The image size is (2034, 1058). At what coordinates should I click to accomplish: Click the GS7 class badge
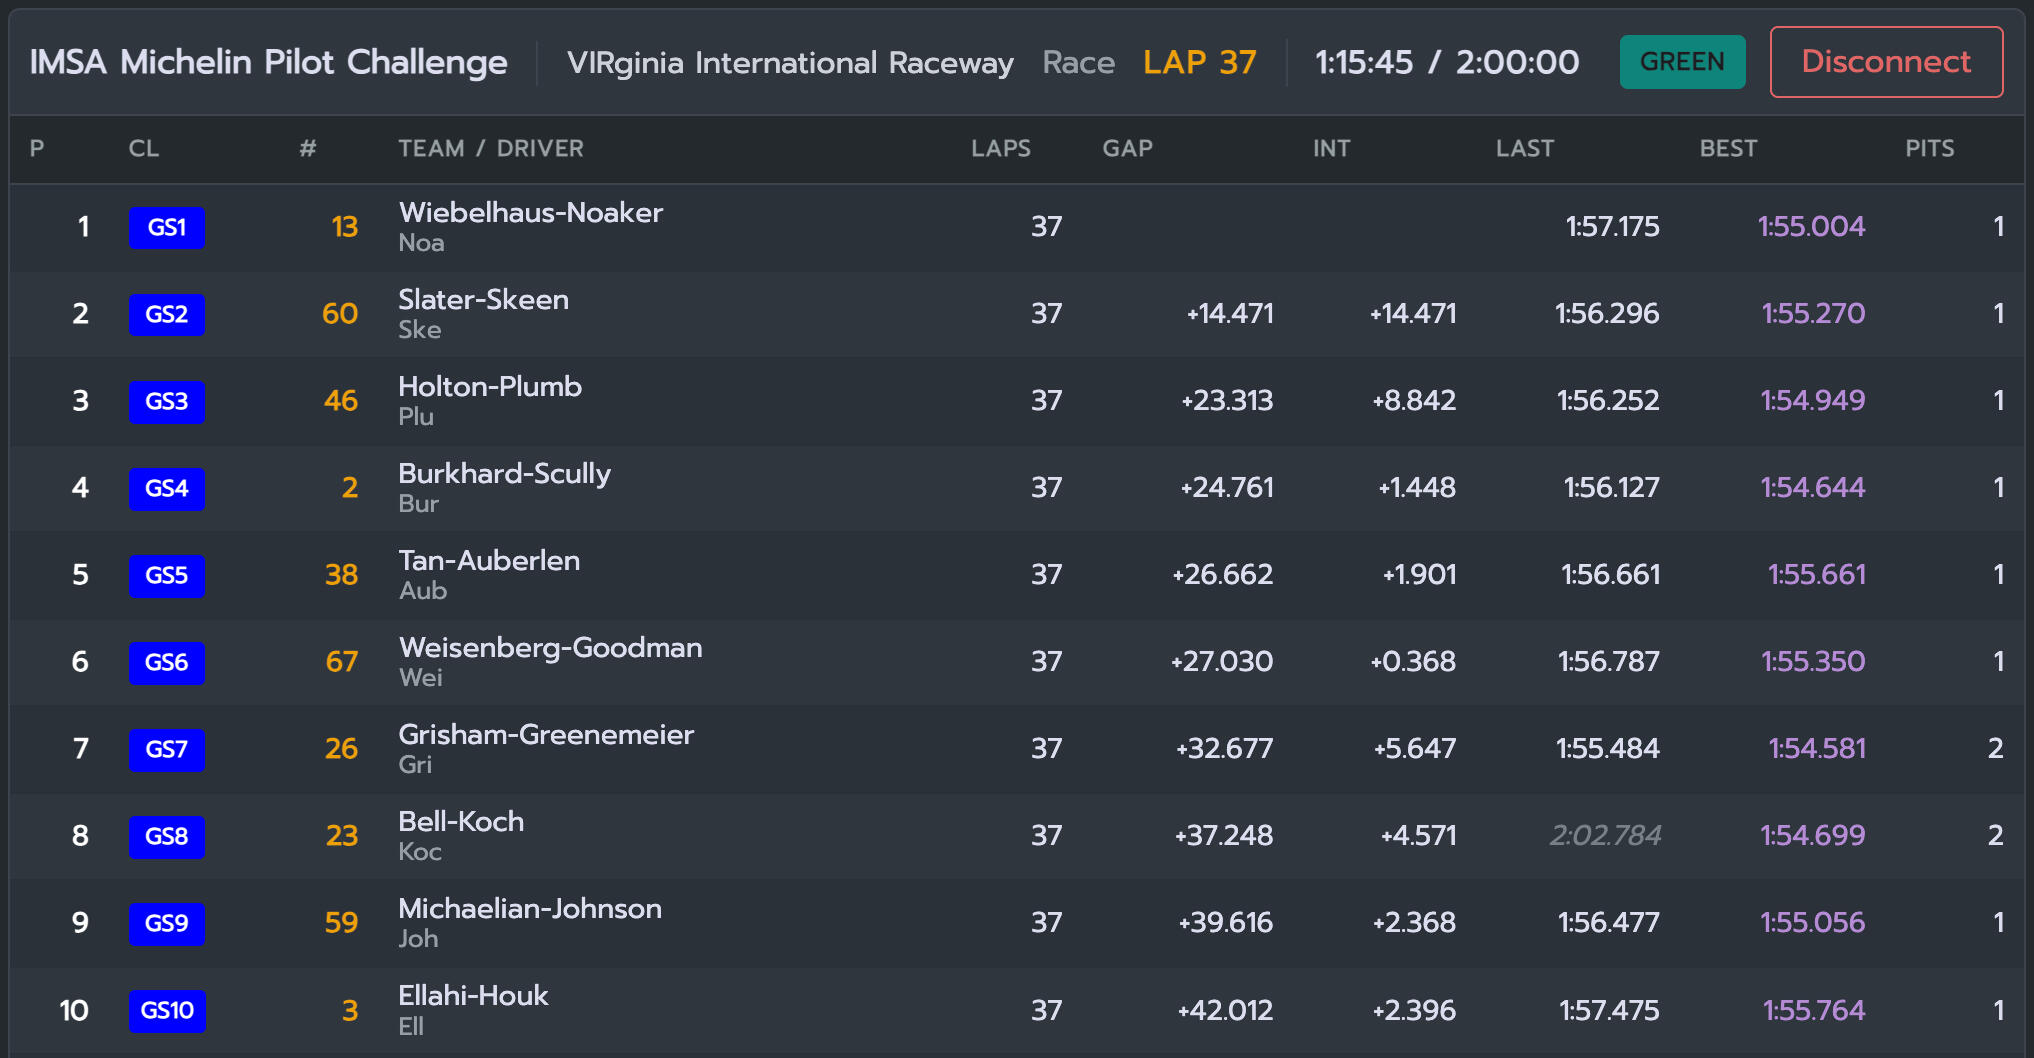(167, 750)
